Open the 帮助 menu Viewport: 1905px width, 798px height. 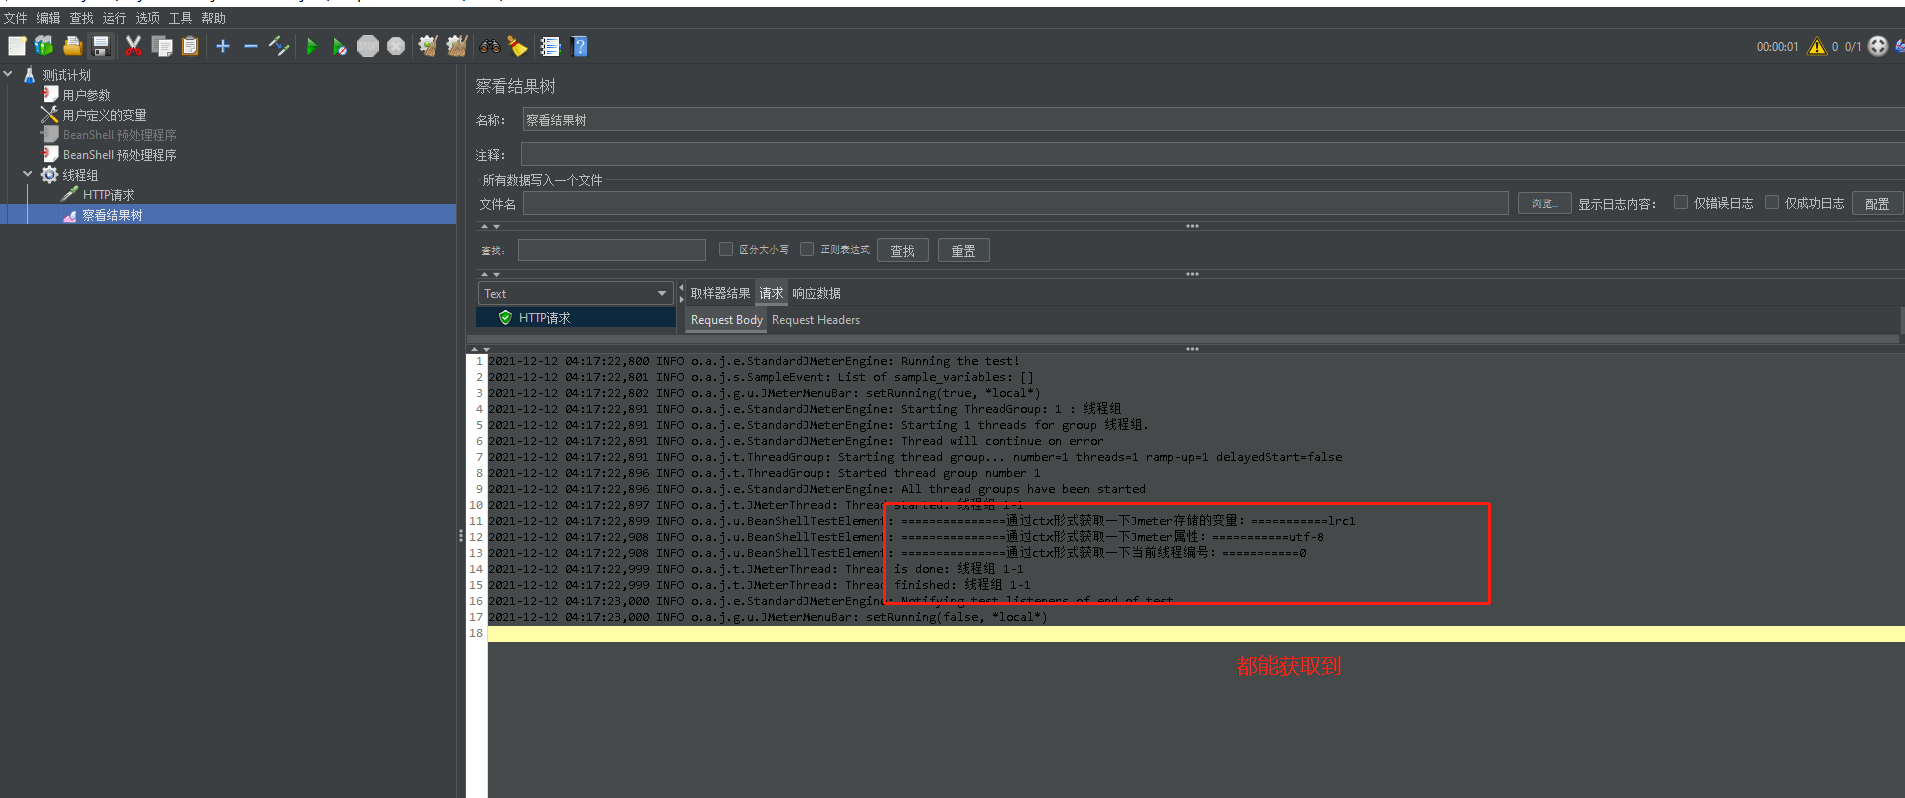point(213,18)
